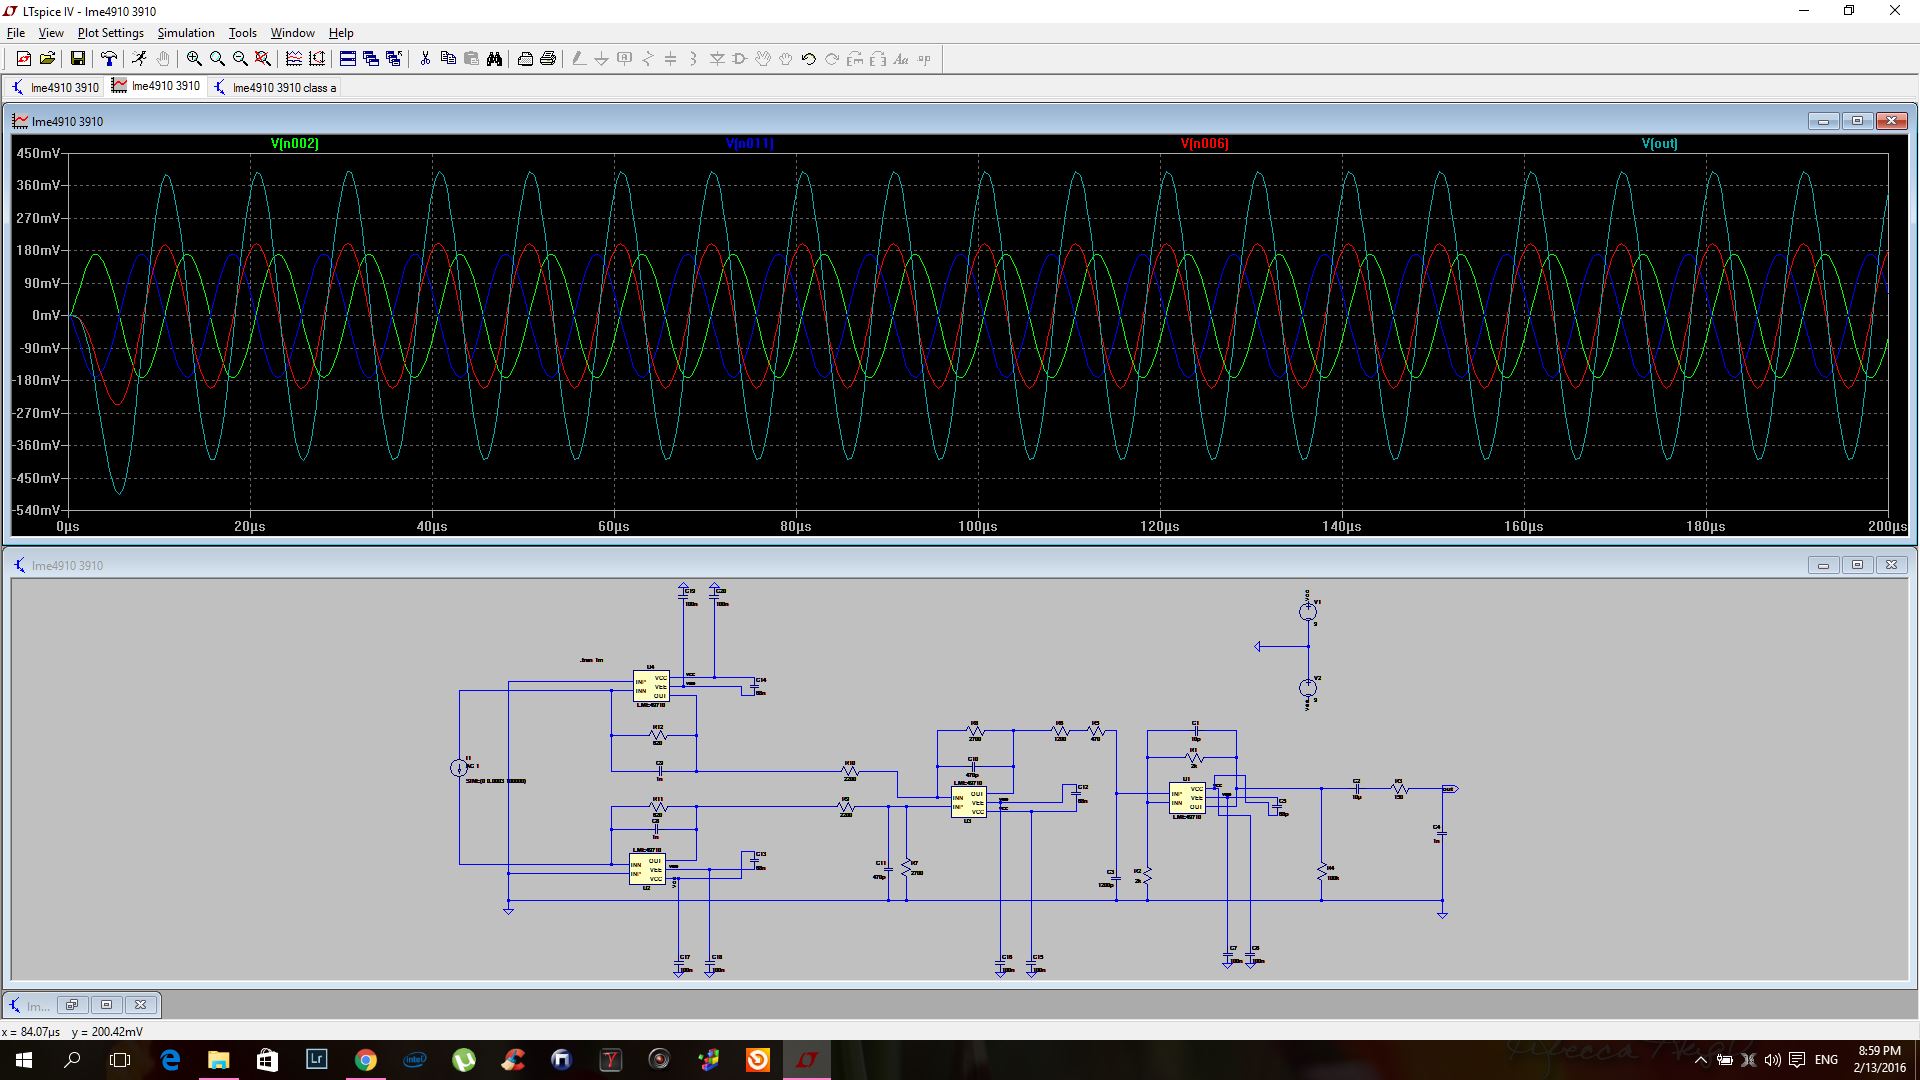Click the 0mV vertical axis label

(x=46, y=315)
